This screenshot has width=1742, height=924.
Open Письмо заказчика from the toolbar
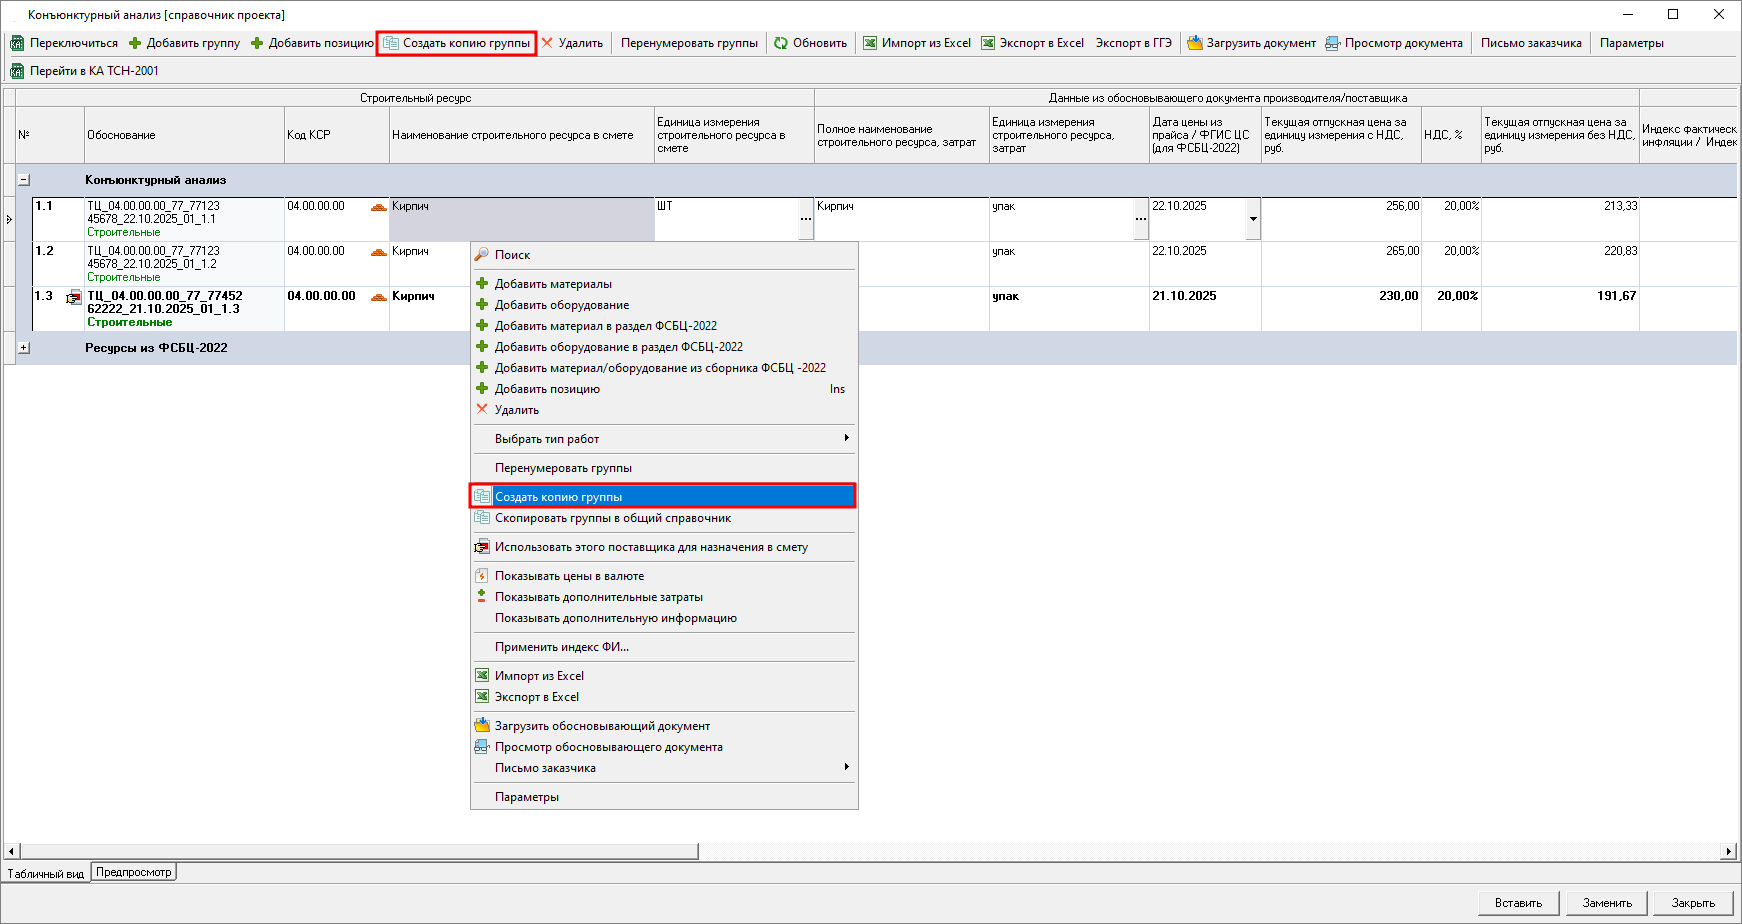pyautogui.click(x=1531, y=43)
